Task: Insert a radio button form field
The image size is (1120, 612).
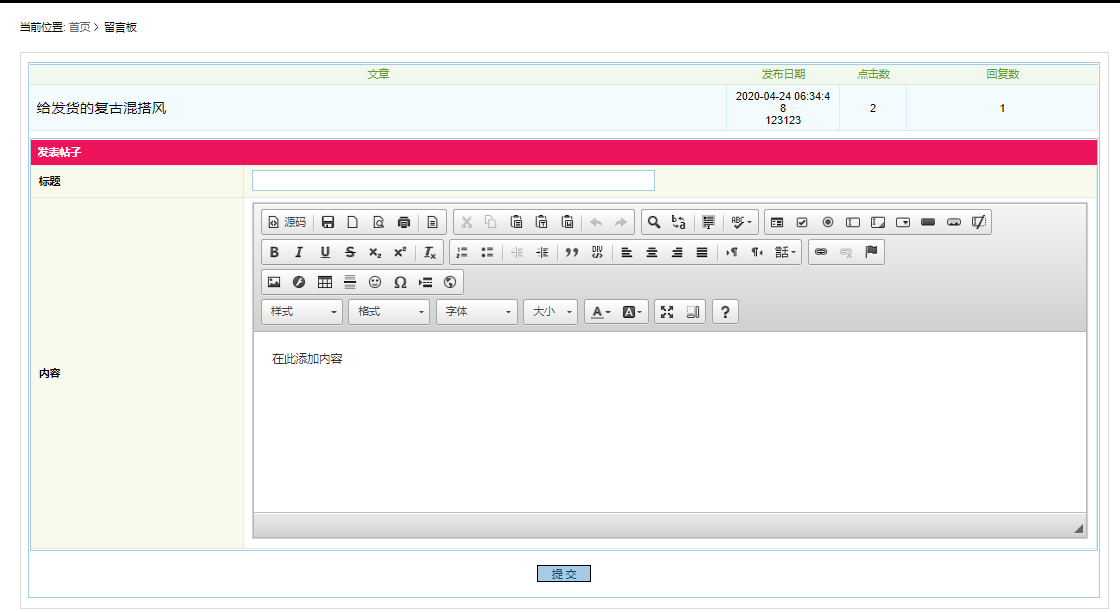Action: 828,222
